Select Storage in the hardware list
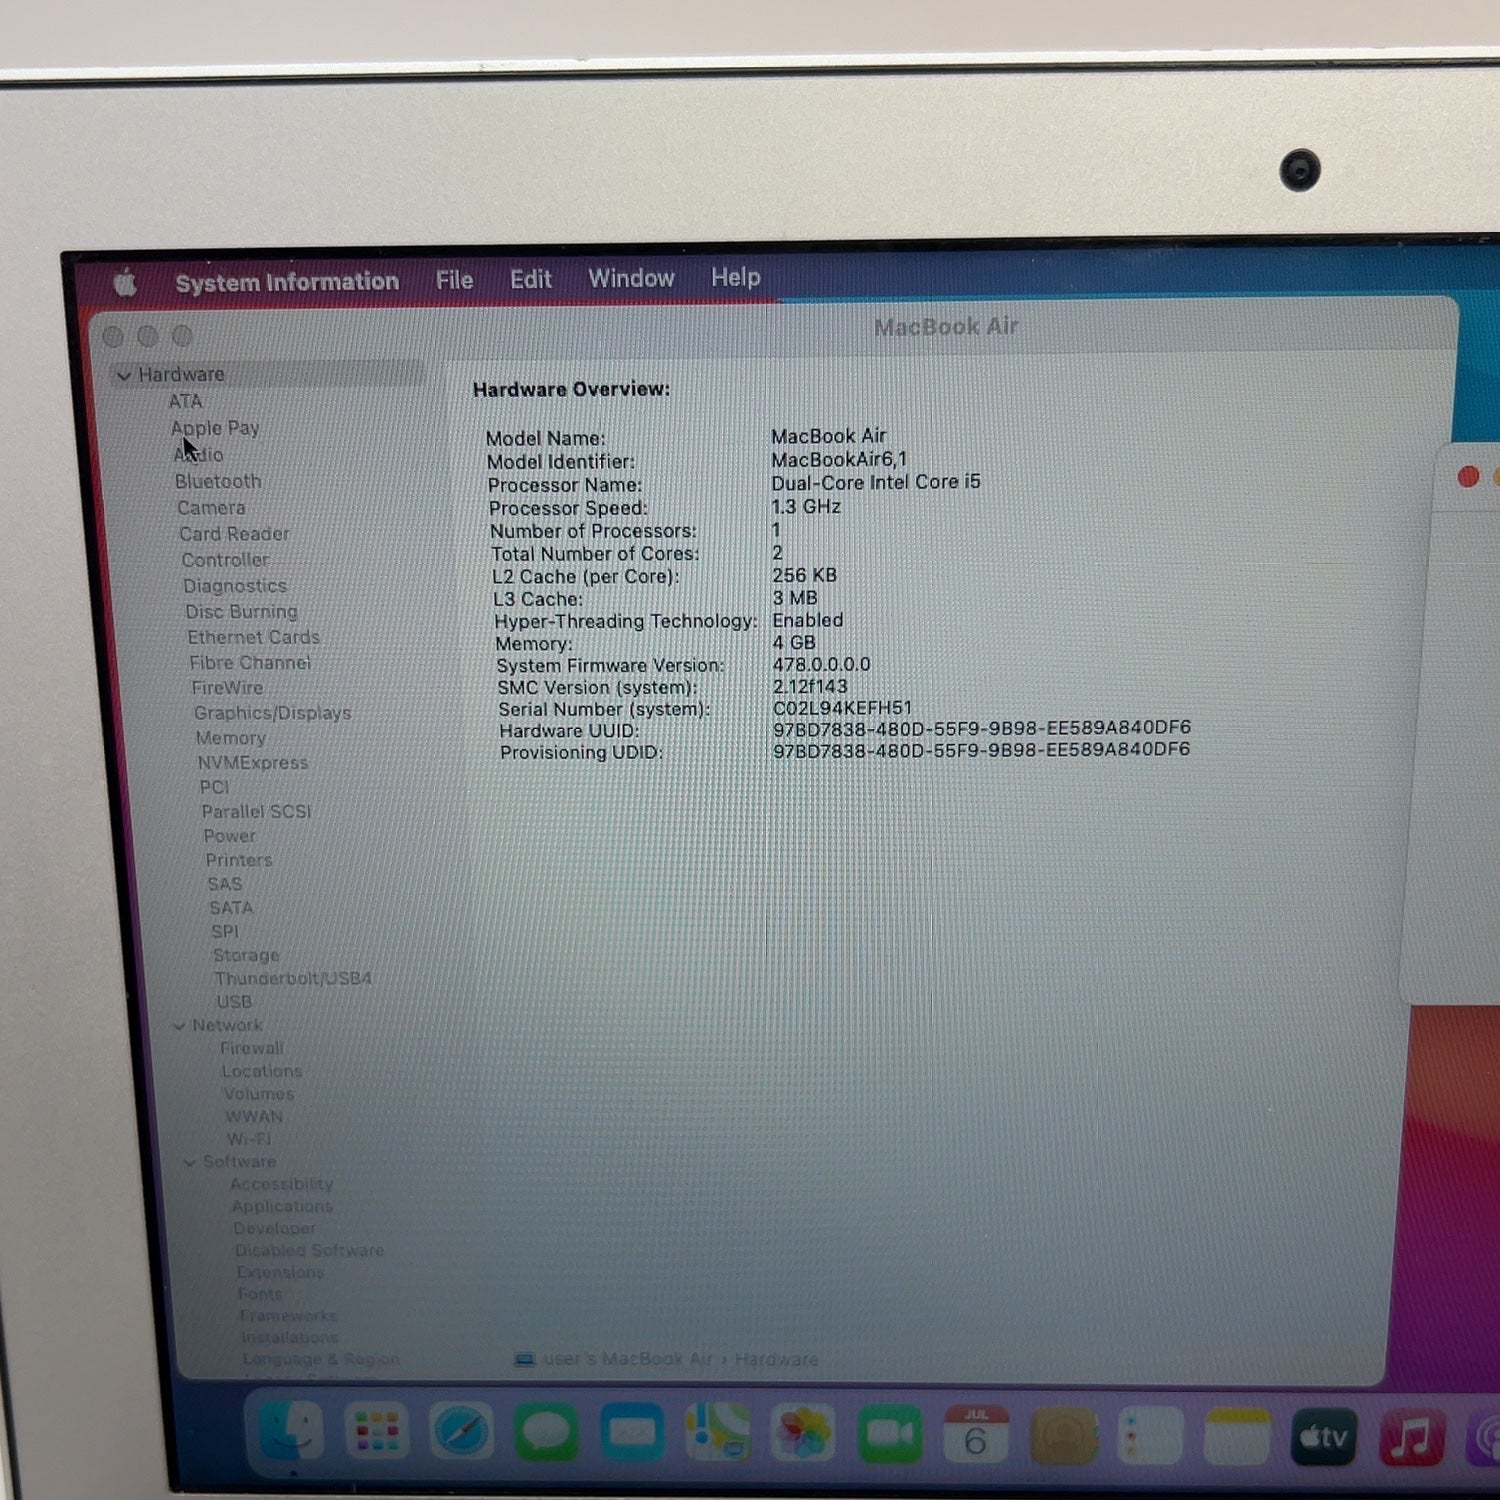 tap(246, 955)
